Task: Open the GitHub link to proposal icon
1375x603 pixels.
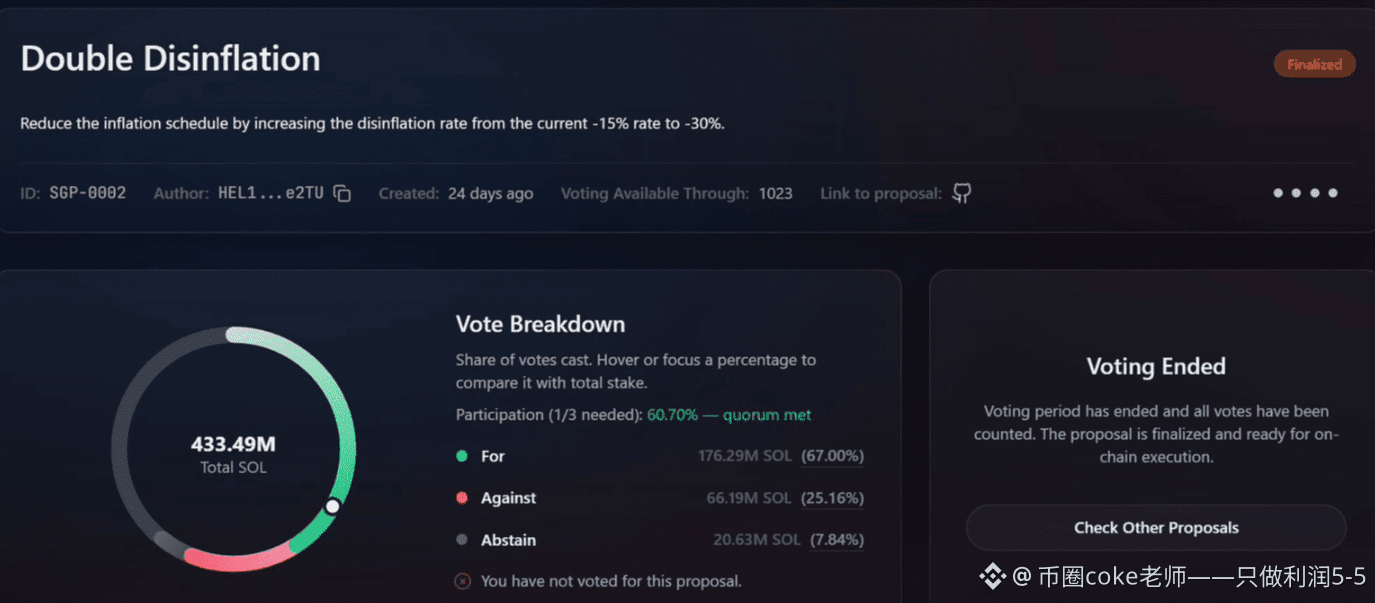Action: (962, 194)
